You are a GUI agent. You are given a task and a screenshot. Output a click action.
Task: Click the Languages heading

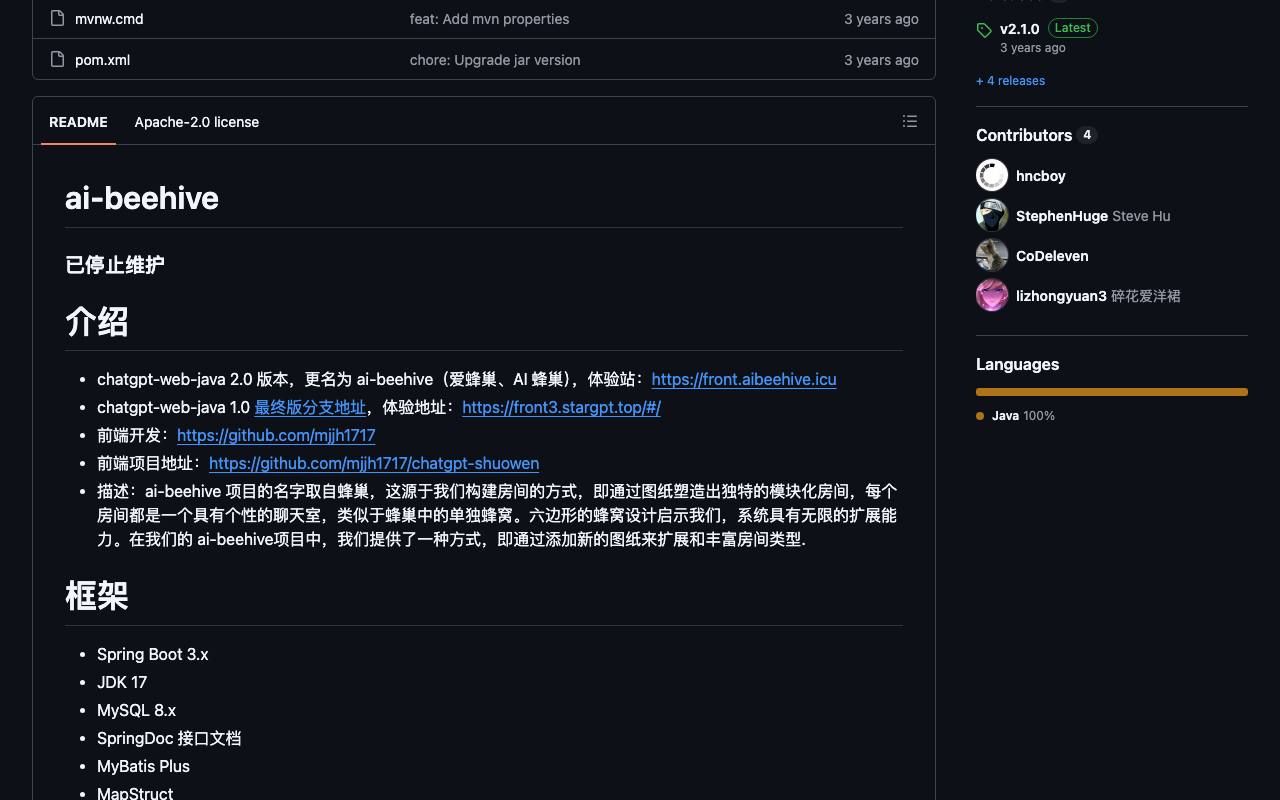tap(1017, 365)
